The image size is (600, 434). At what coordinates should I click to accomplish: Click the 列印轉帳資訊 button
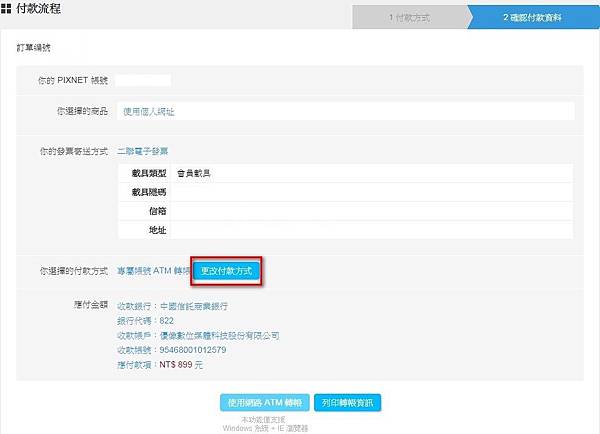[x=347, y=403]
